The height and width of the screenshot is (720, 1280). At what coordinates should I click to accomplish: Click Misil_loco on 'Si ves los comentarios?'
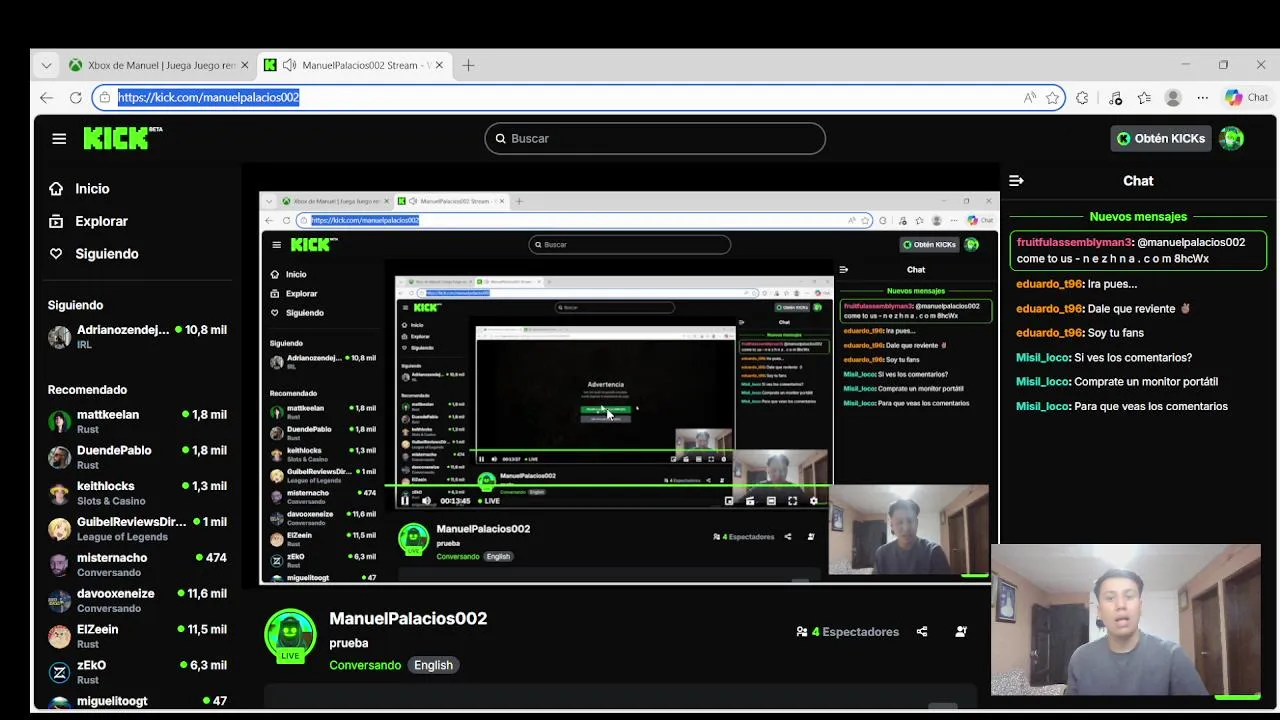click(x=1043, y=357)
